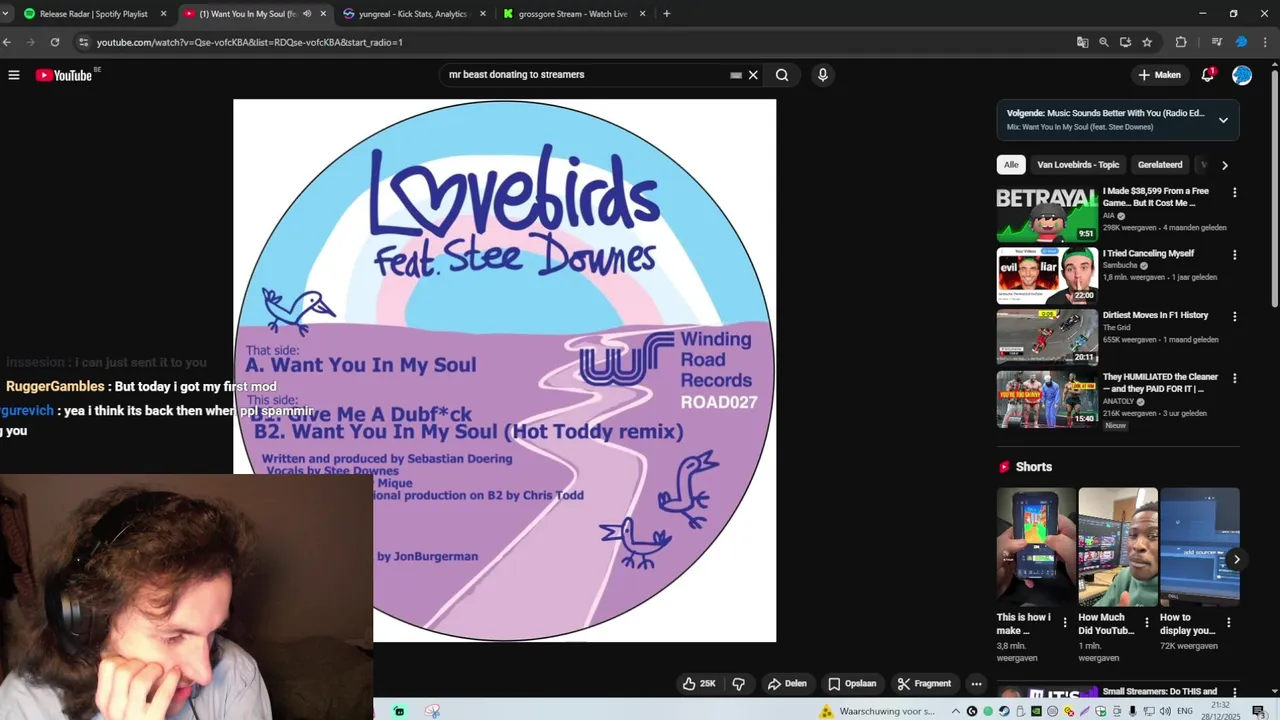
Task: Go to the YouTube home logo
Action: (x=64, y=75)
